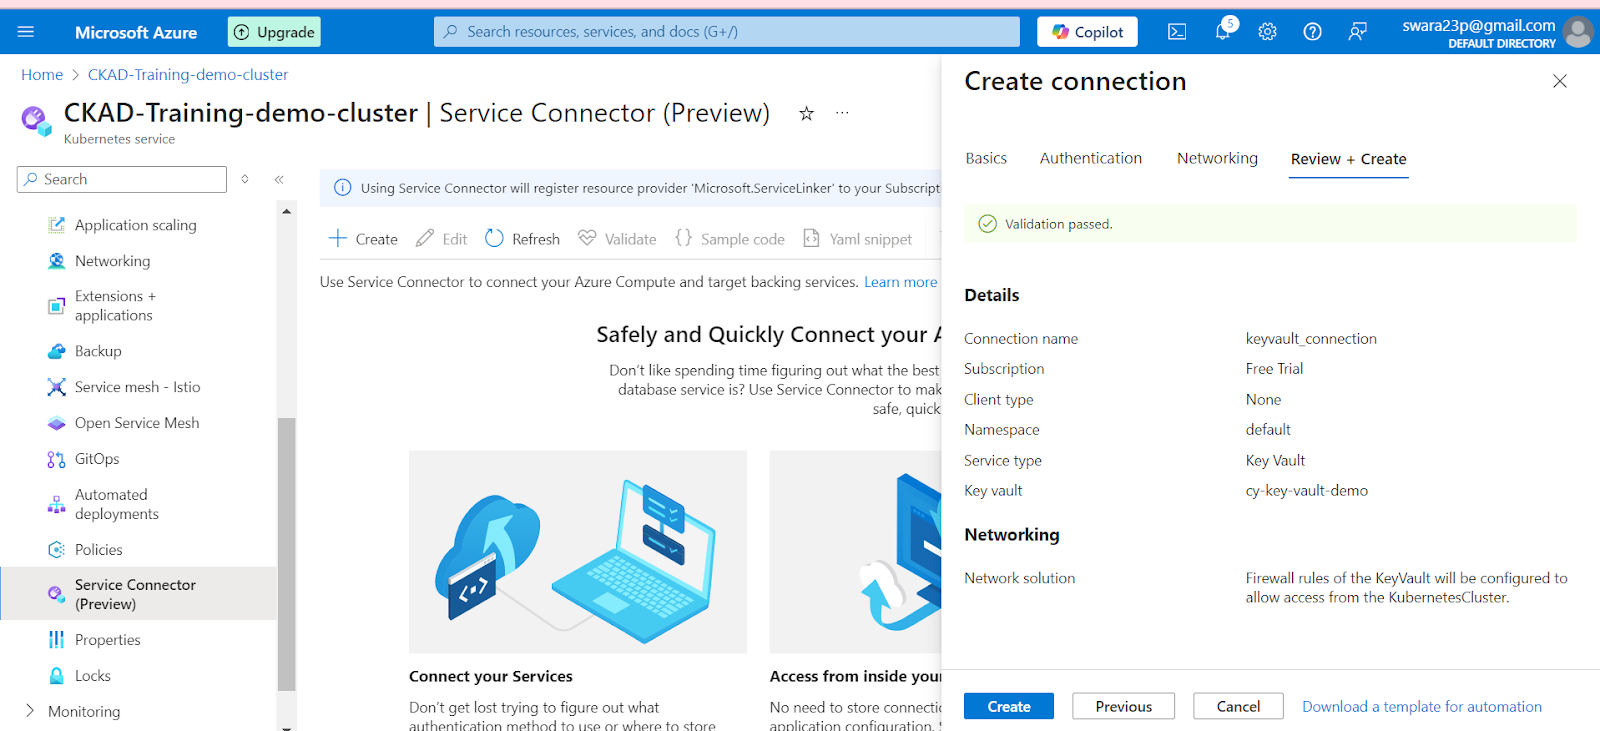This screenshot has height=731, width=1600.
Task: Focus the sidebar Search field
Action: 122,179
